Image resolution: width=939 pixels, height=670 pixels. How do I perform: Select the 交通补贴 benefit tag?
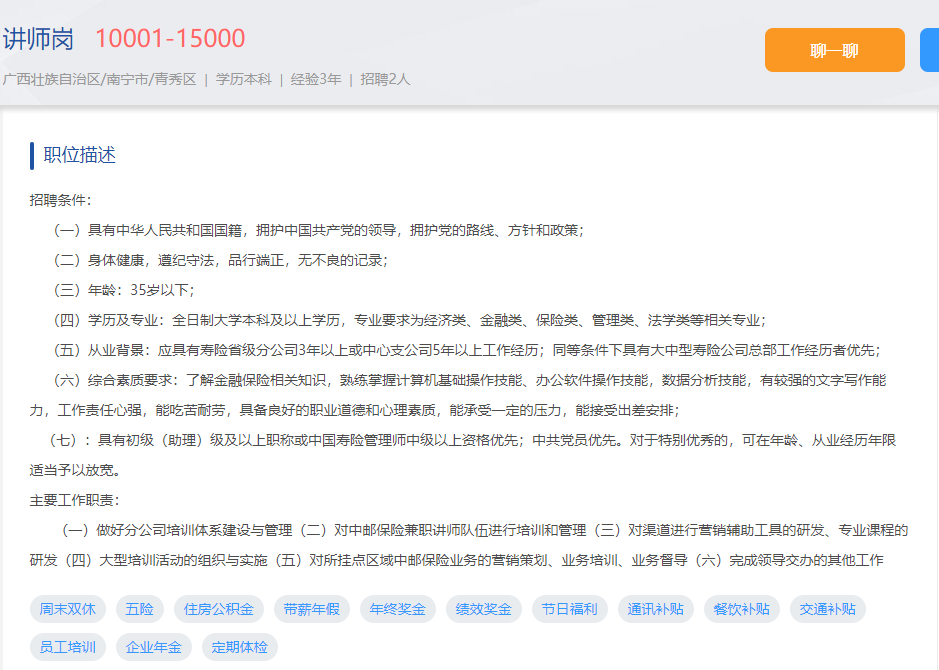(x=828, y=610)
